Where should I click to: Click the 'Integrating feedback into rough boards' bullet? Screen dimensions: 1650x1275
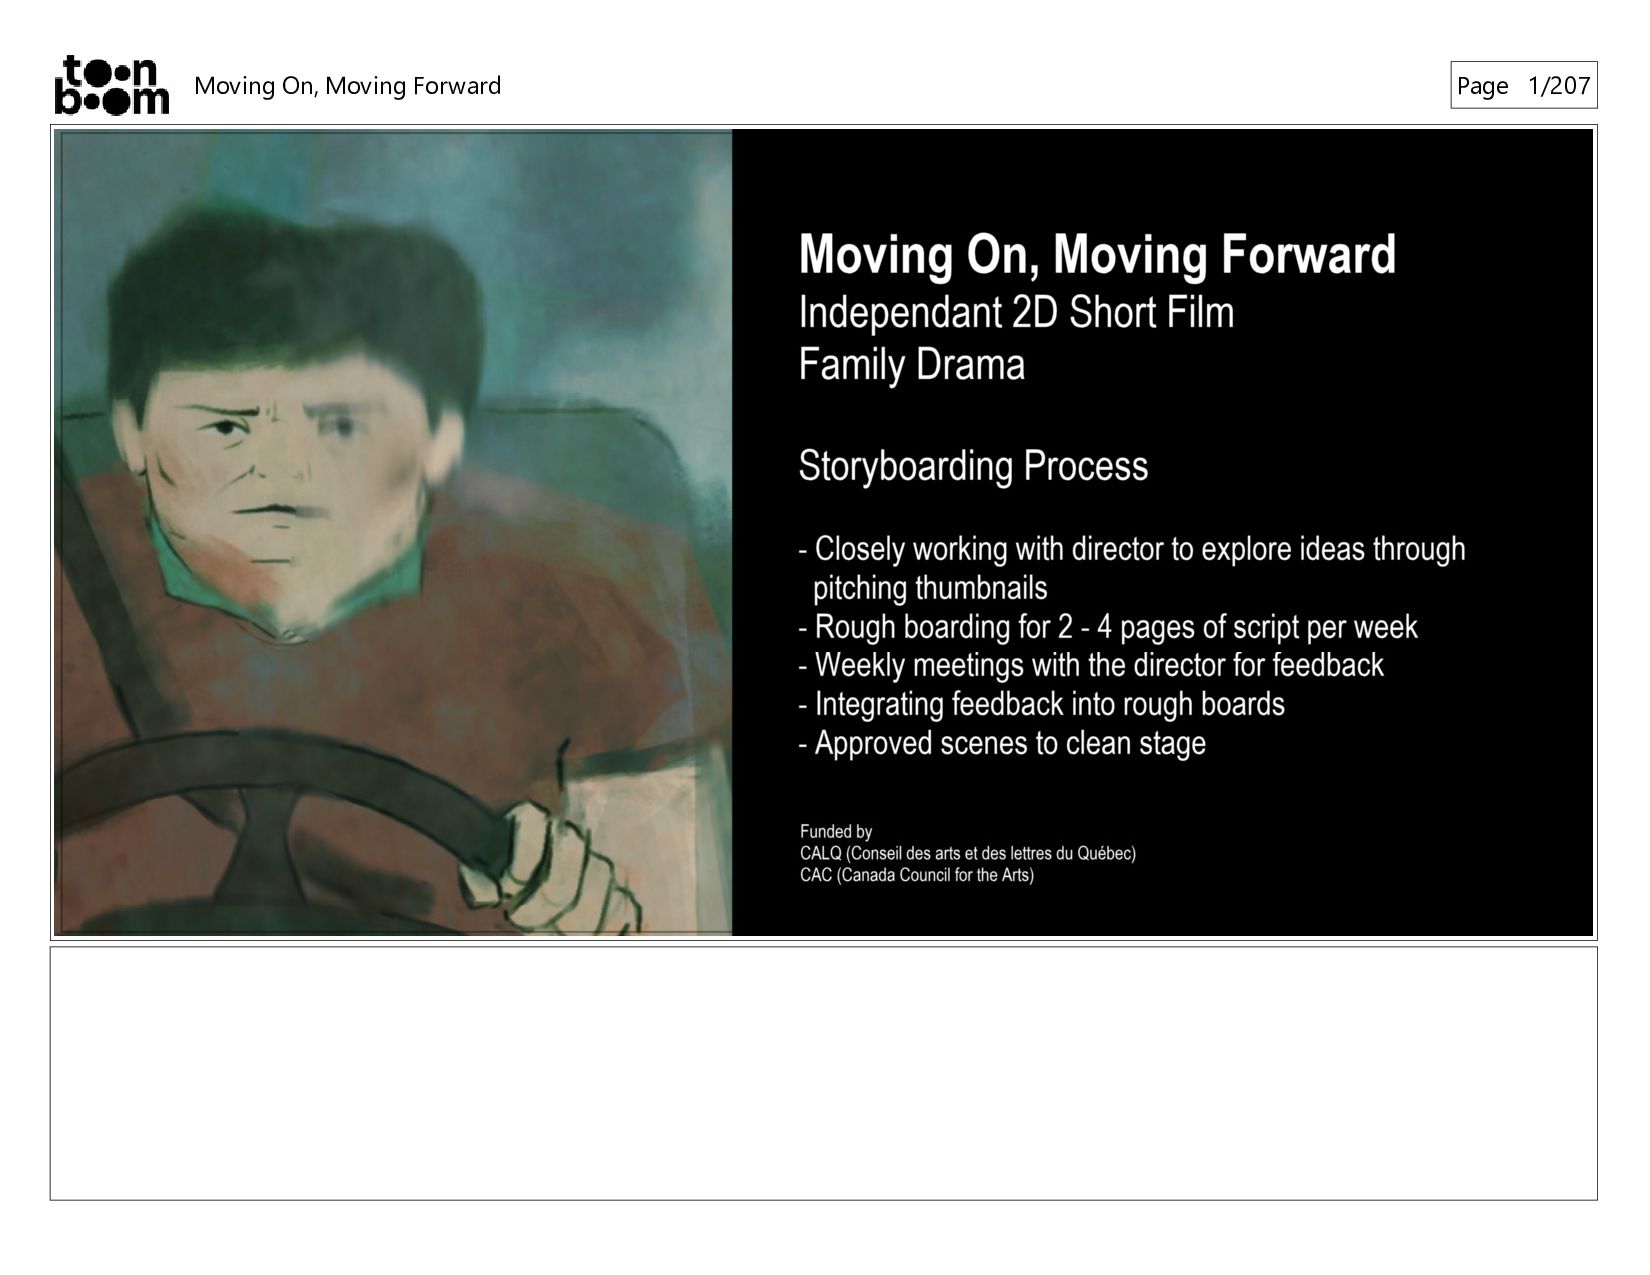(x=1041, y=704)
